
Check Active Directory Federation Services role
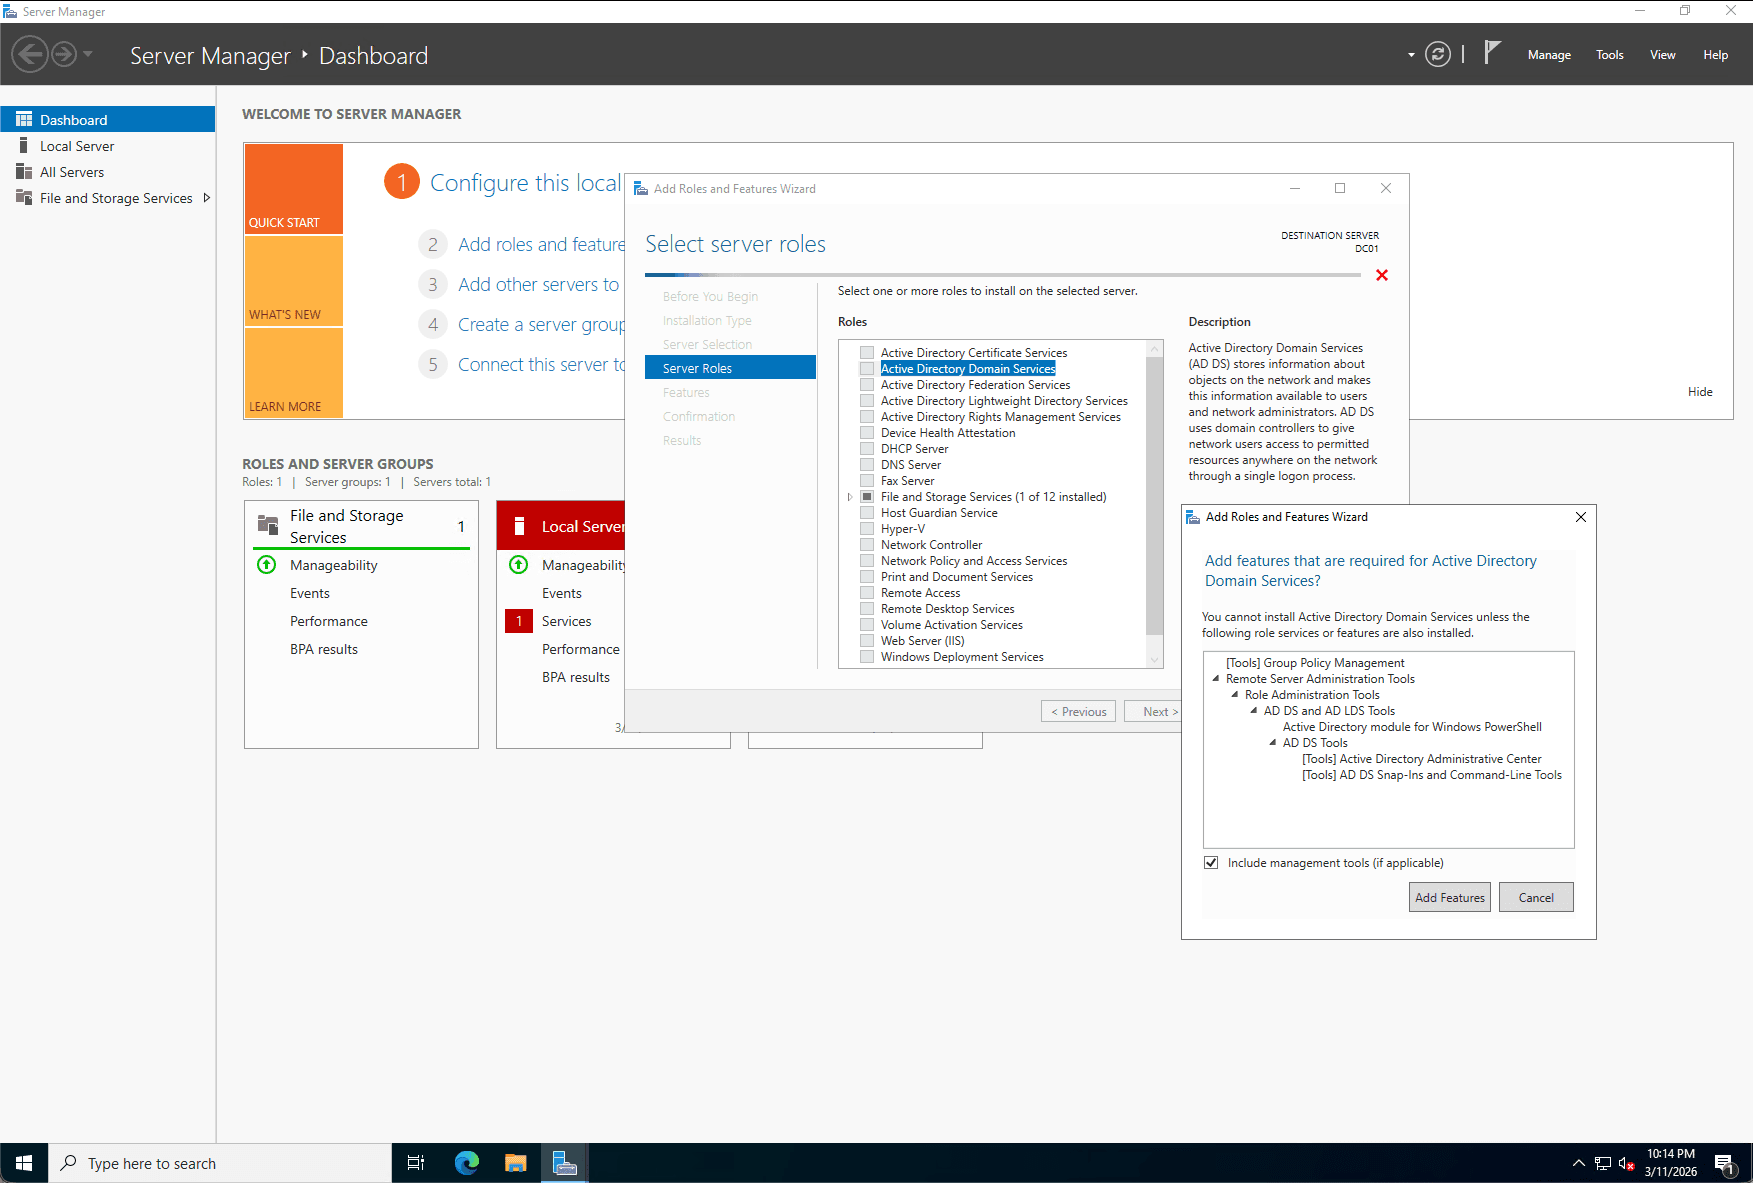tap(867, 385)
